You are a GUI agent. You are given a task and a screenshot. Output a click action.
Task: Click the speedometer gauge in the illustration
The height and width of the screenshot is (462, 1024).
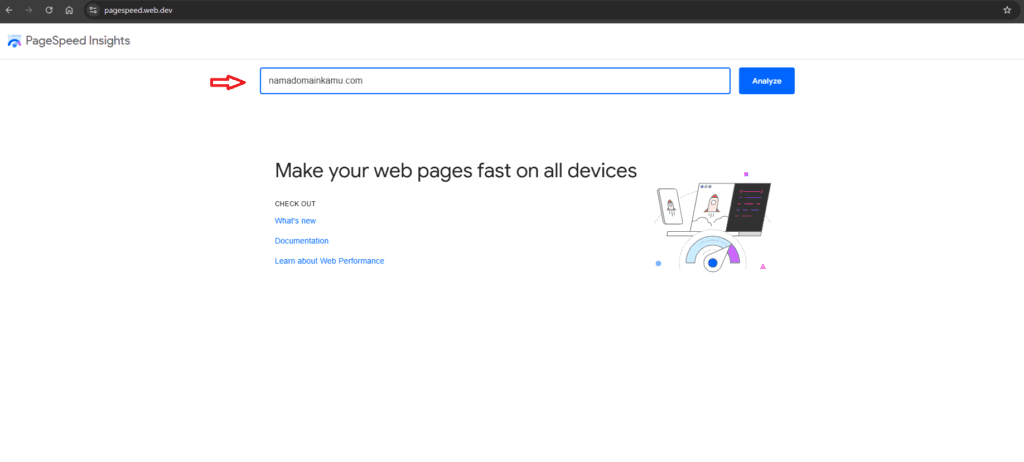pyautogui.click(x=711, y=255)
